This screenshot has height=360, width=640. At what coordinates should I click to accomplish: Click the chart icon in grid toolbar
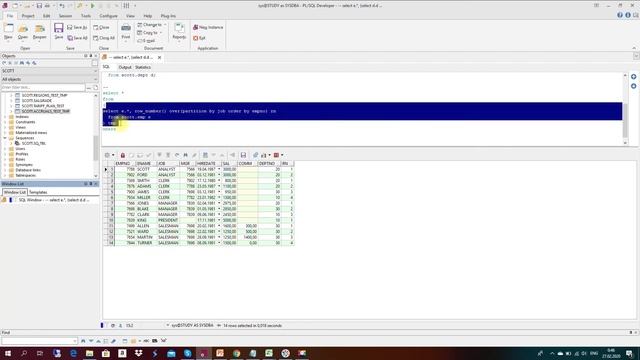[x=265, y=155]
